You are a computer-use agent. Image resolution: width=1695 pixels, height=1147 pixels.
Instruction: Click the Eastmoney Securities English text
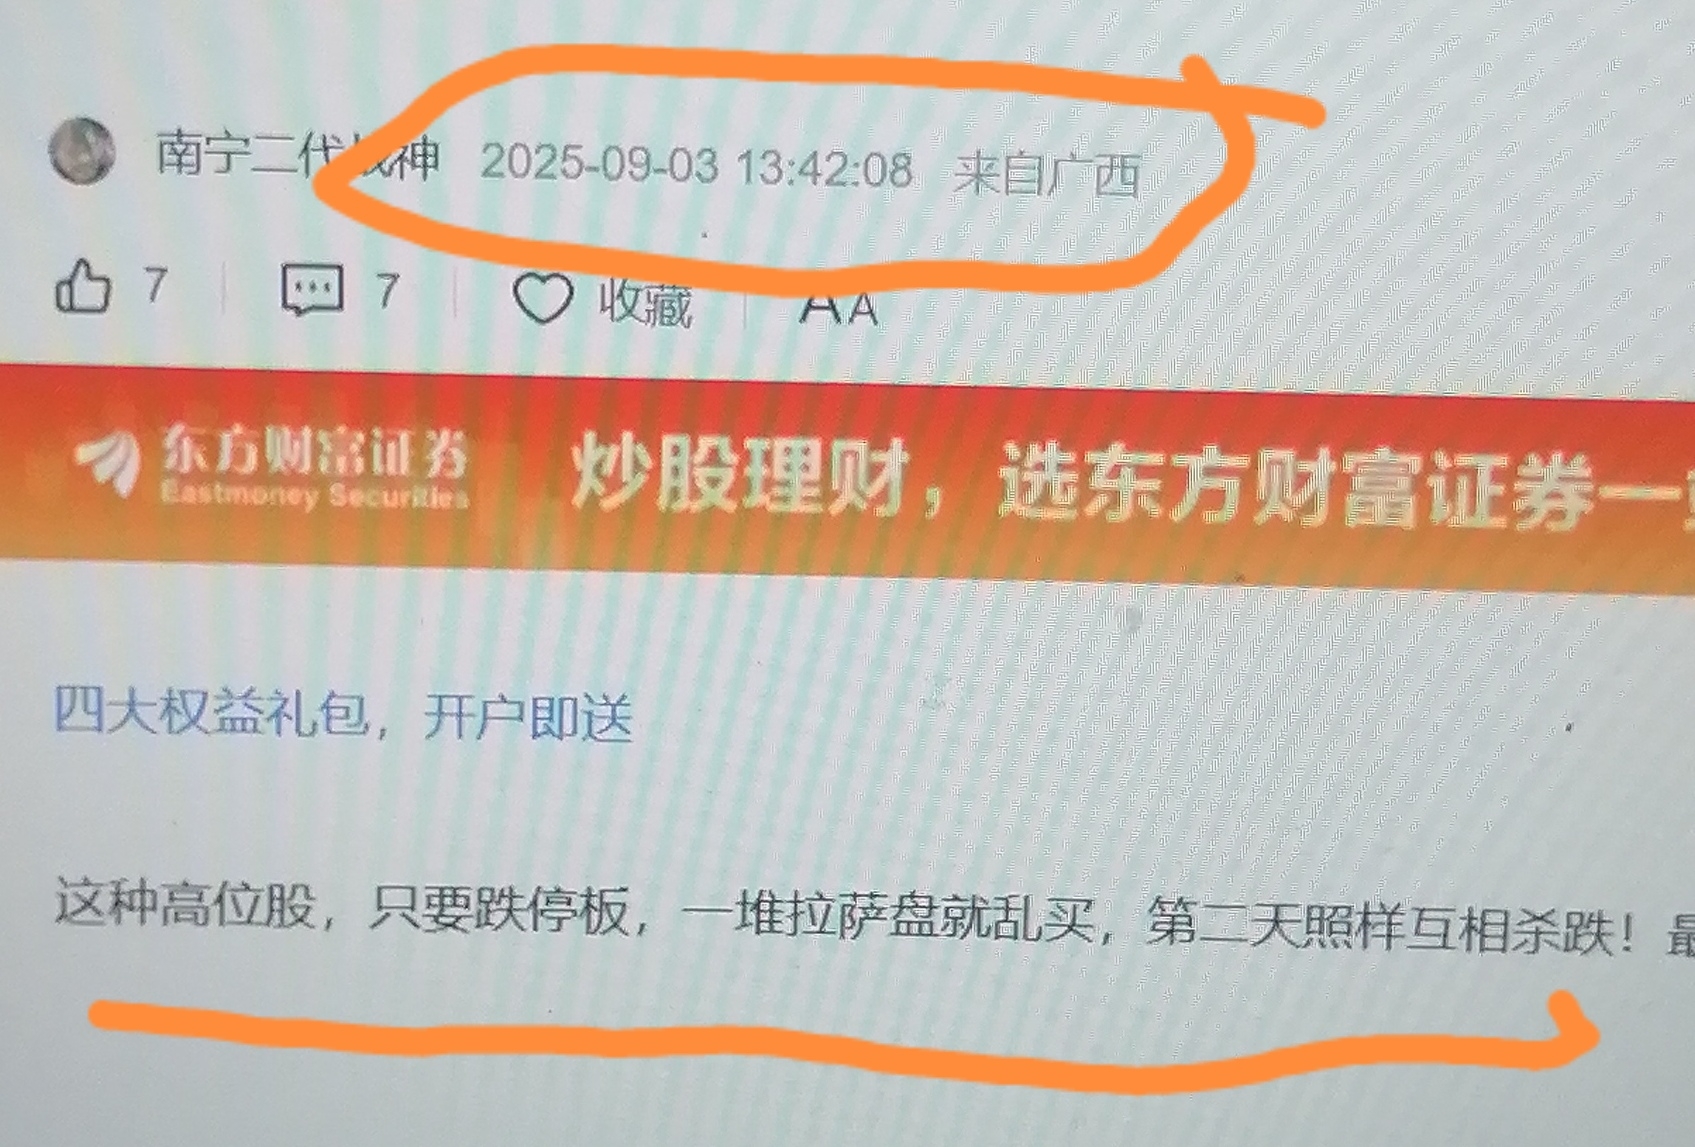tap(314, 494)
